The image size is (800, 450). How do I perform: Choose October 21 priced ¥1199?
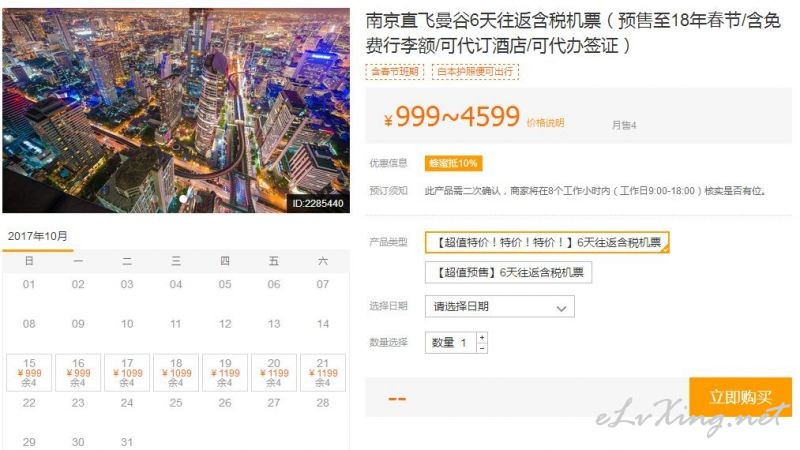[323, 372]
